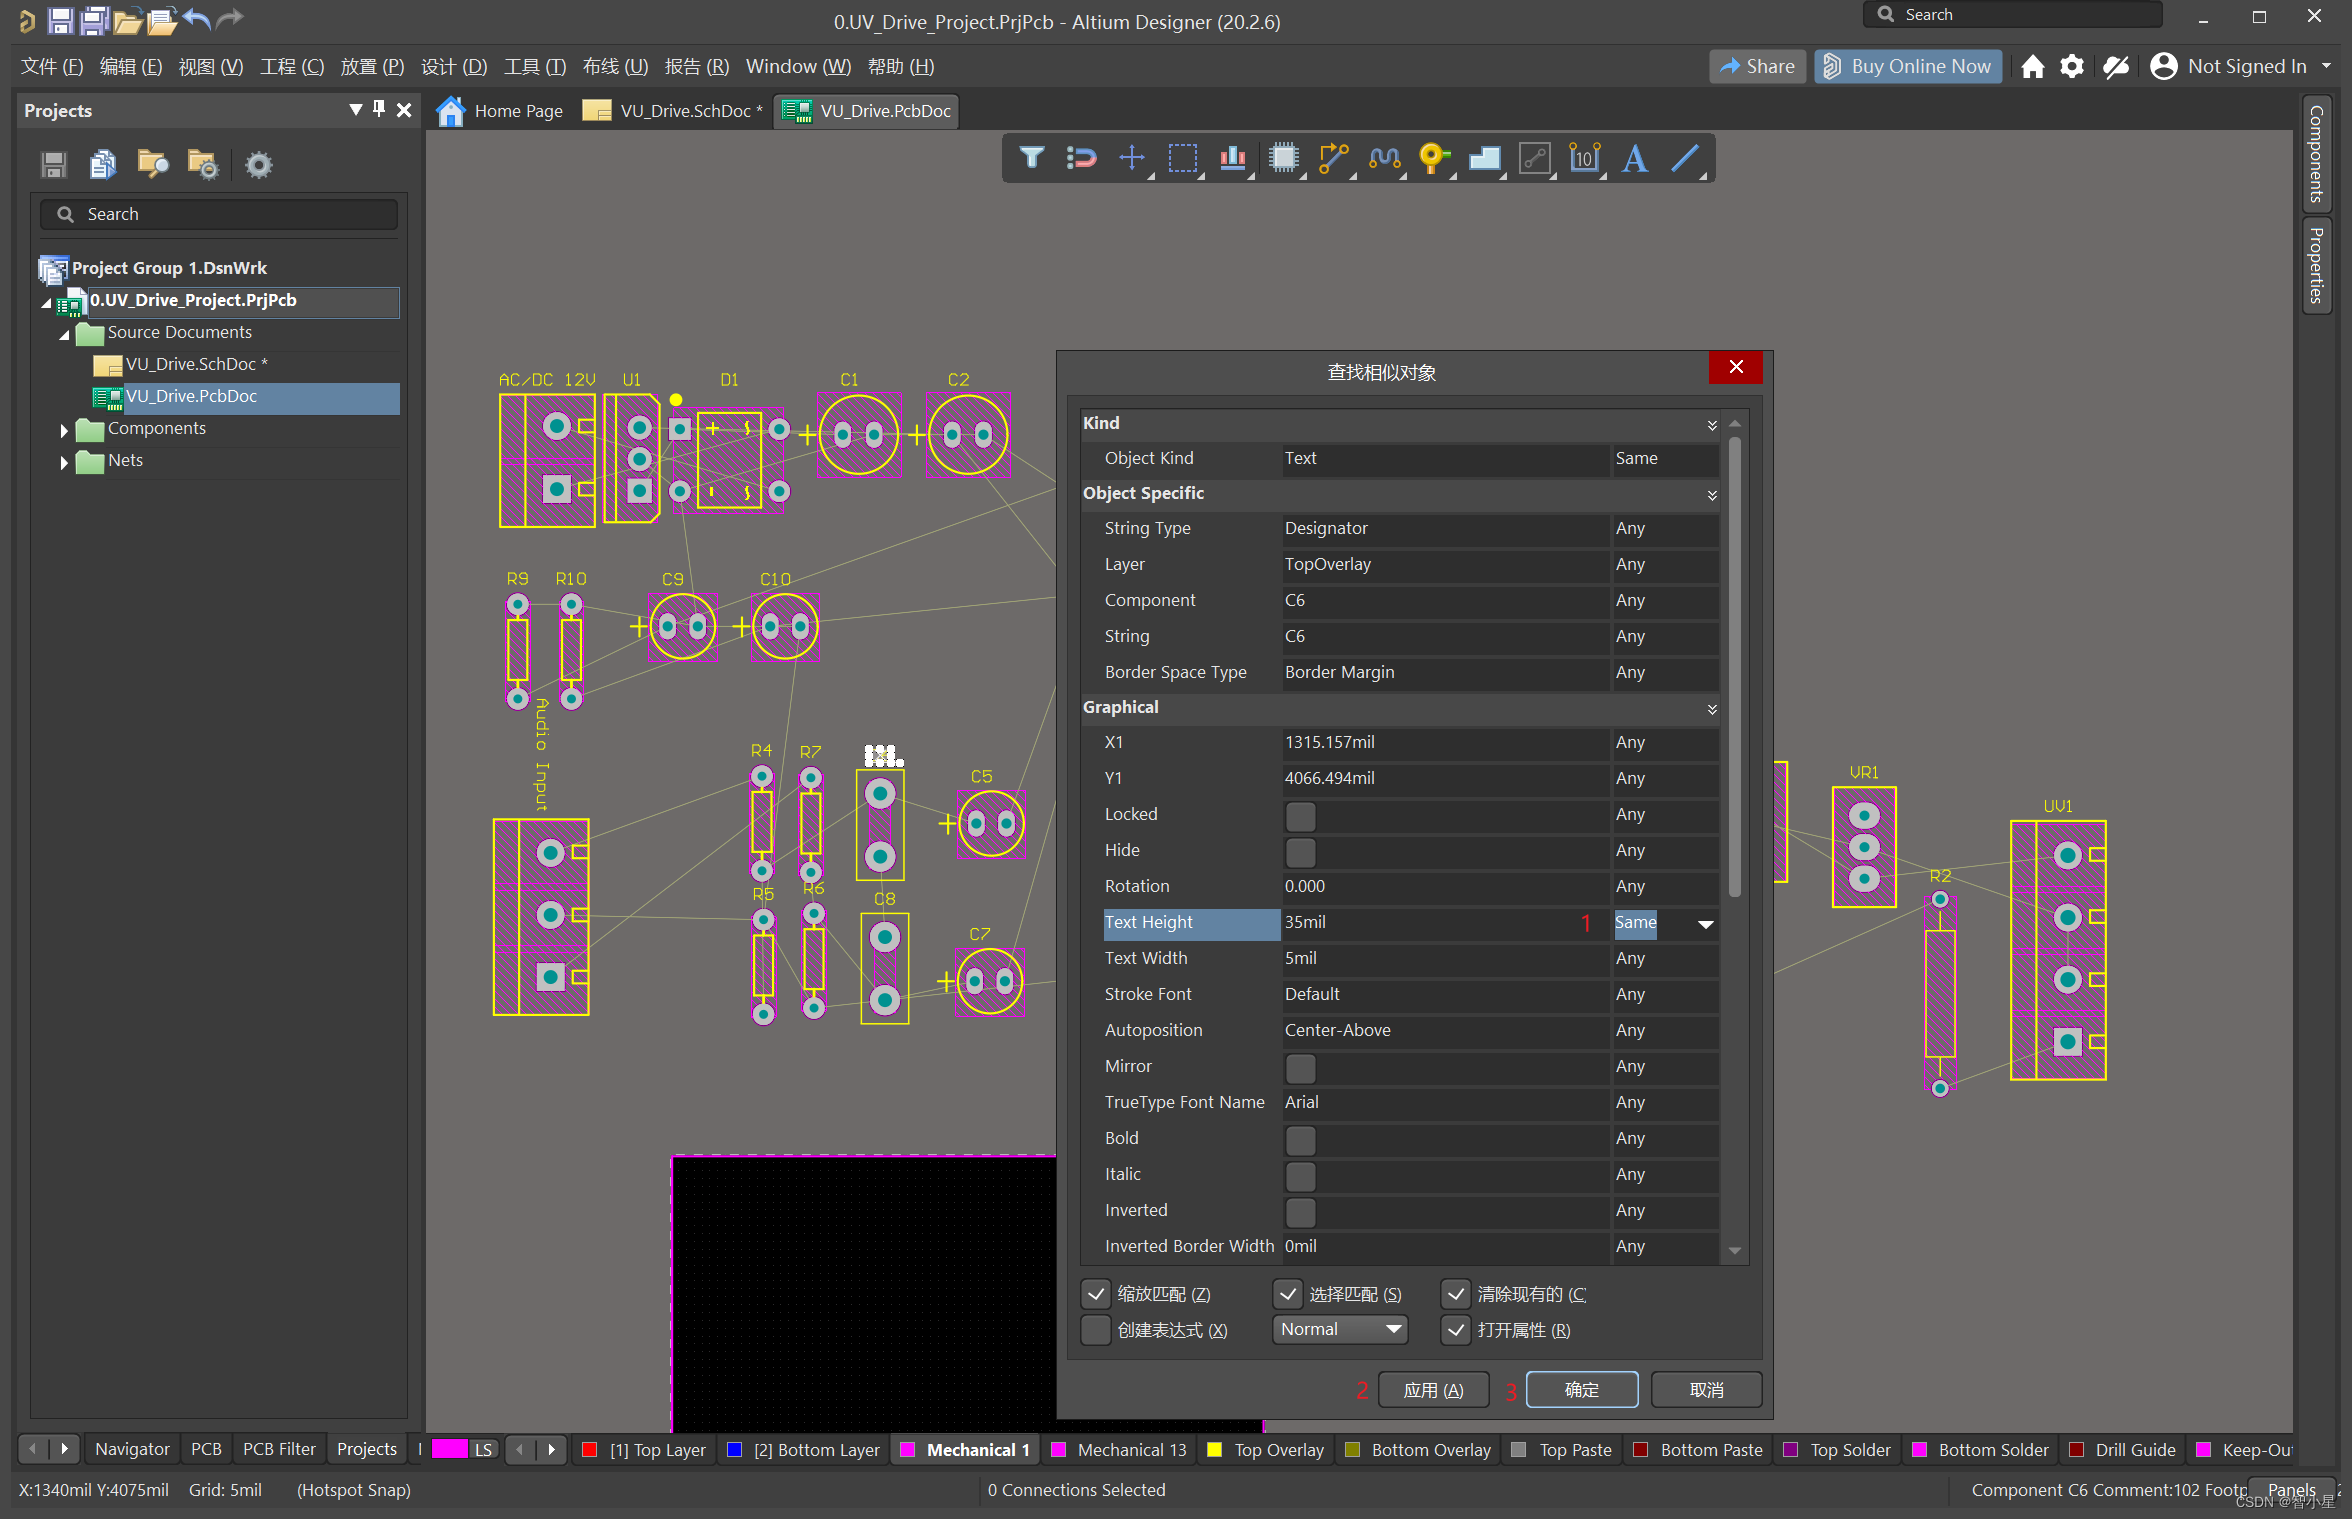Activate the interactive routing tool
The height and width of the screenshot is (1519, 2352).
point(1333,158)
